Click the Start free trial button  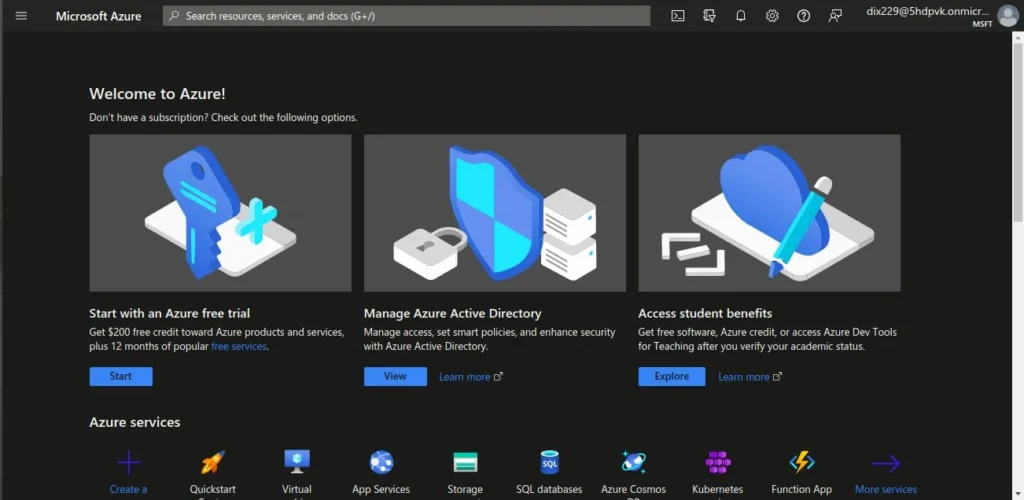pos(121,376)
